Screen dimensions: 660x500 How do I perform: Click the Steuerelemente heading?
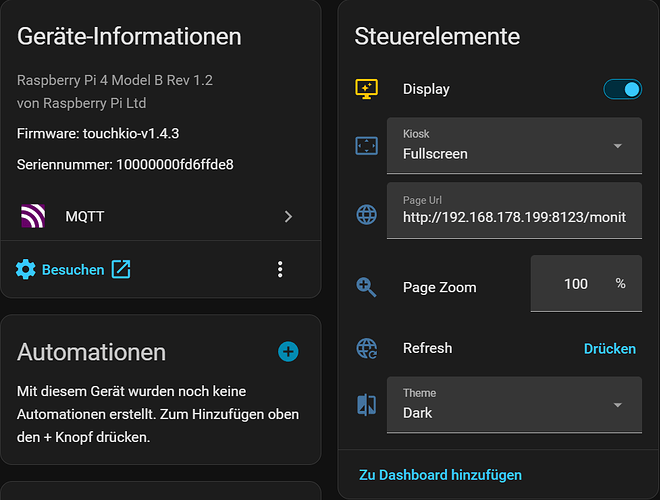[x=437, y=37]
